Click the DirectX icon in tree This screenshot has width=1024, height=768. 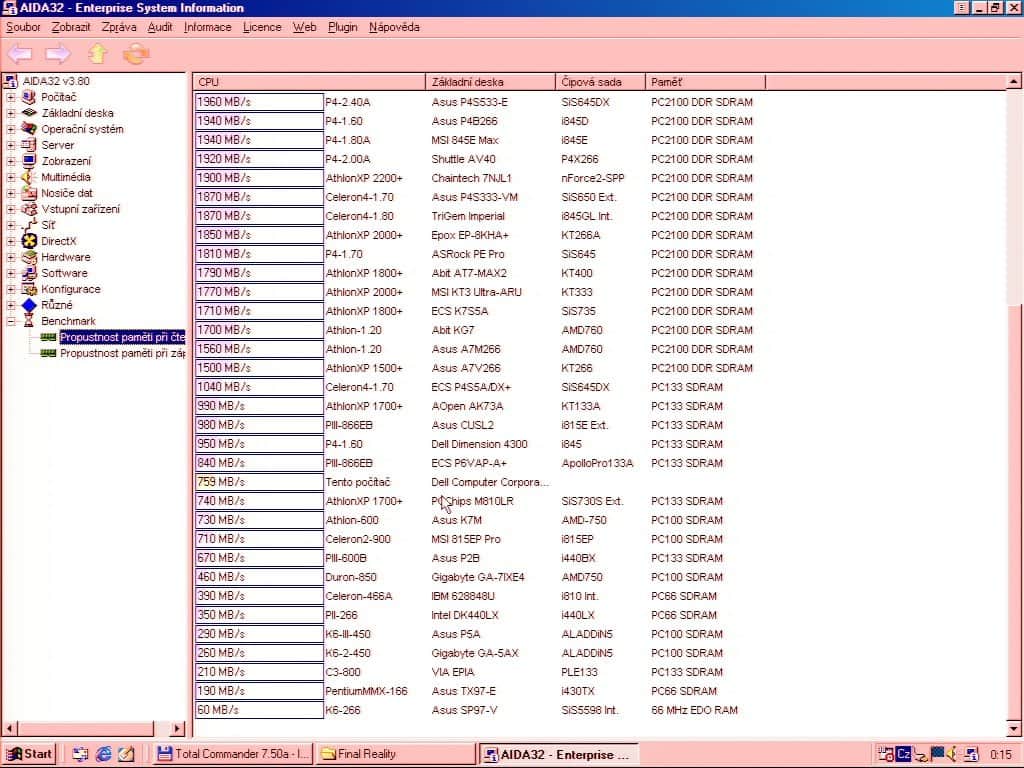tap(29, 241)
